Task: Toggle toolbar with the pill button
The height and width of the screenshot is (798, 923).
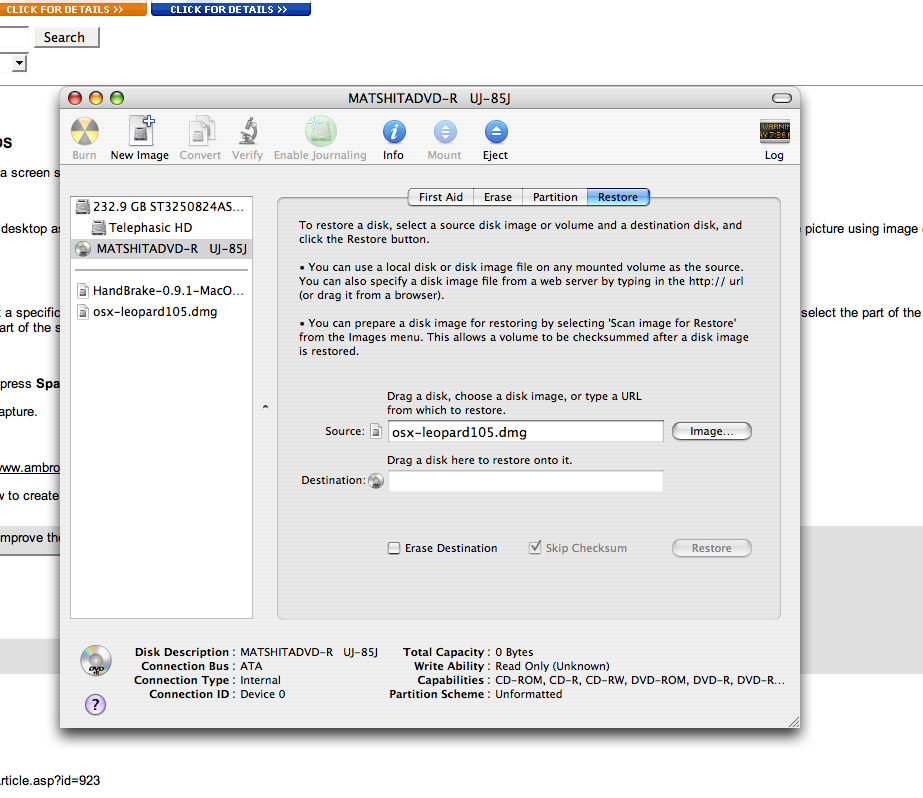Action: click(782, 98)
